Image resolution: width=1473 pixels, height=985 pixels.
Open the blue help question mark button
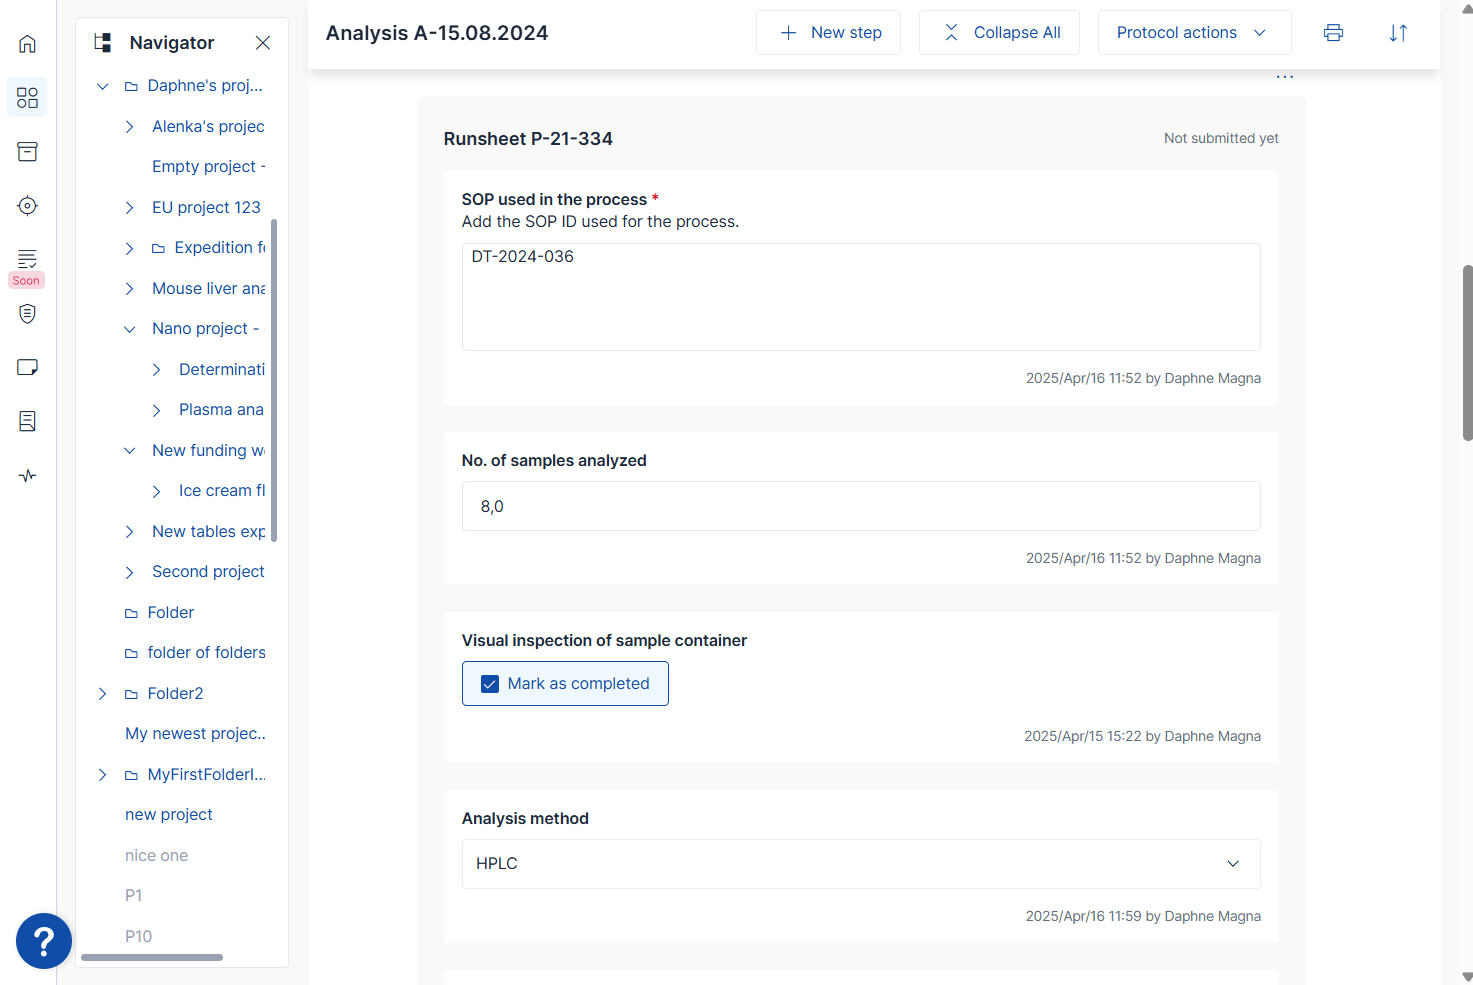(x=44, y=941)
